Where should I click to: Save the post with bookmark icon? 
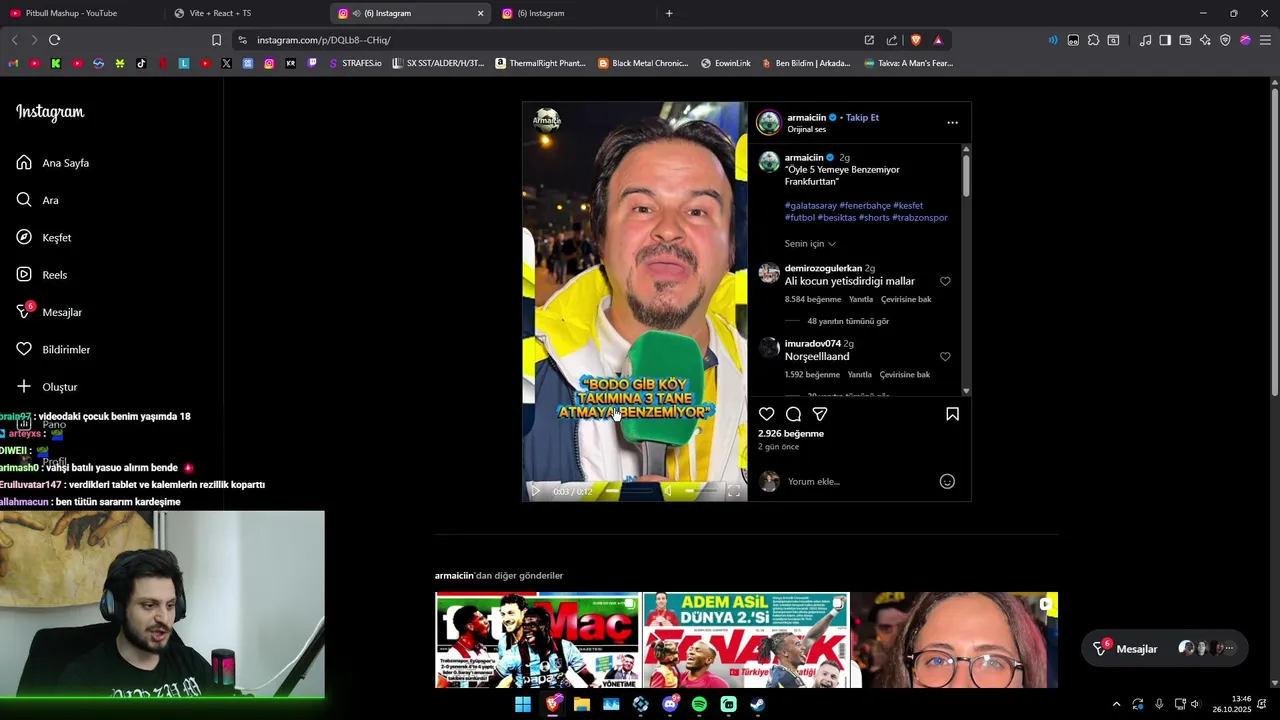coord(952,414)
